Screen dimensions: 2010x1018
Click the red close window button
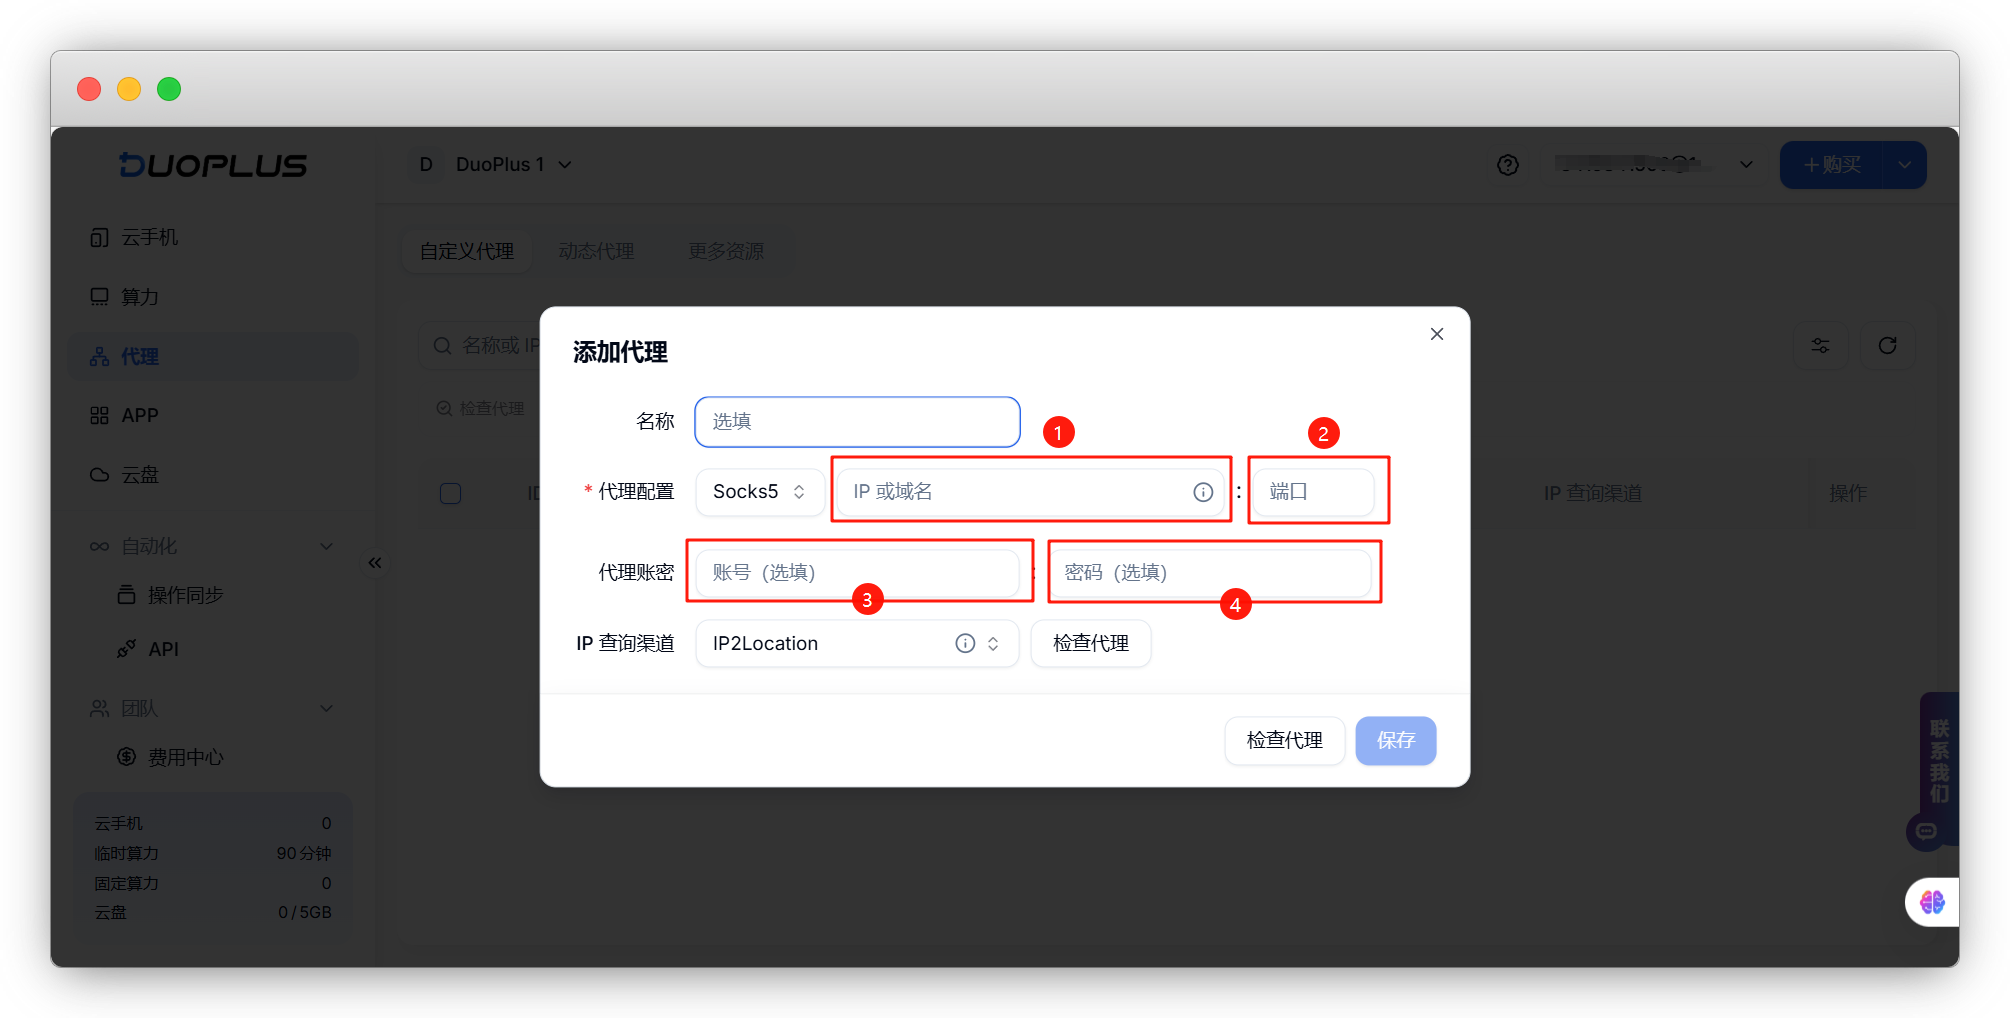[x=89, y=89]
